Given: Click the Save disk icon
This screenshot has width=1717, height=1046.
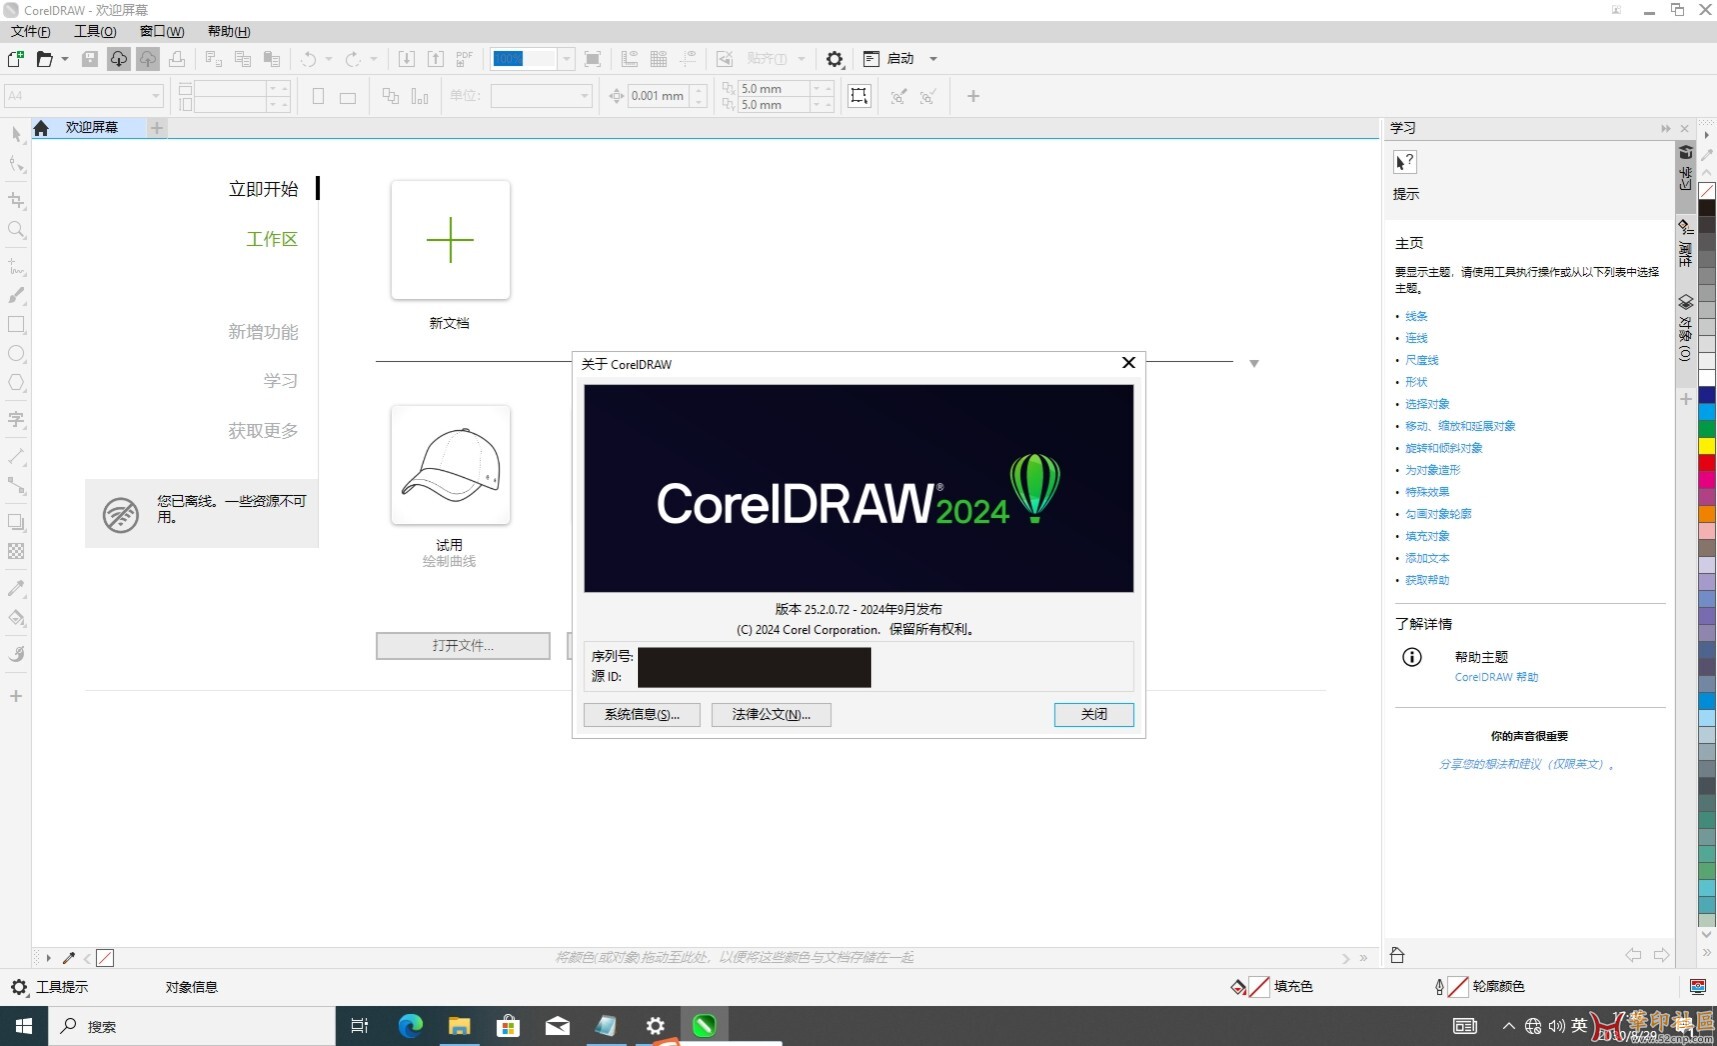Looking at the screenshot, I should 90,59.
